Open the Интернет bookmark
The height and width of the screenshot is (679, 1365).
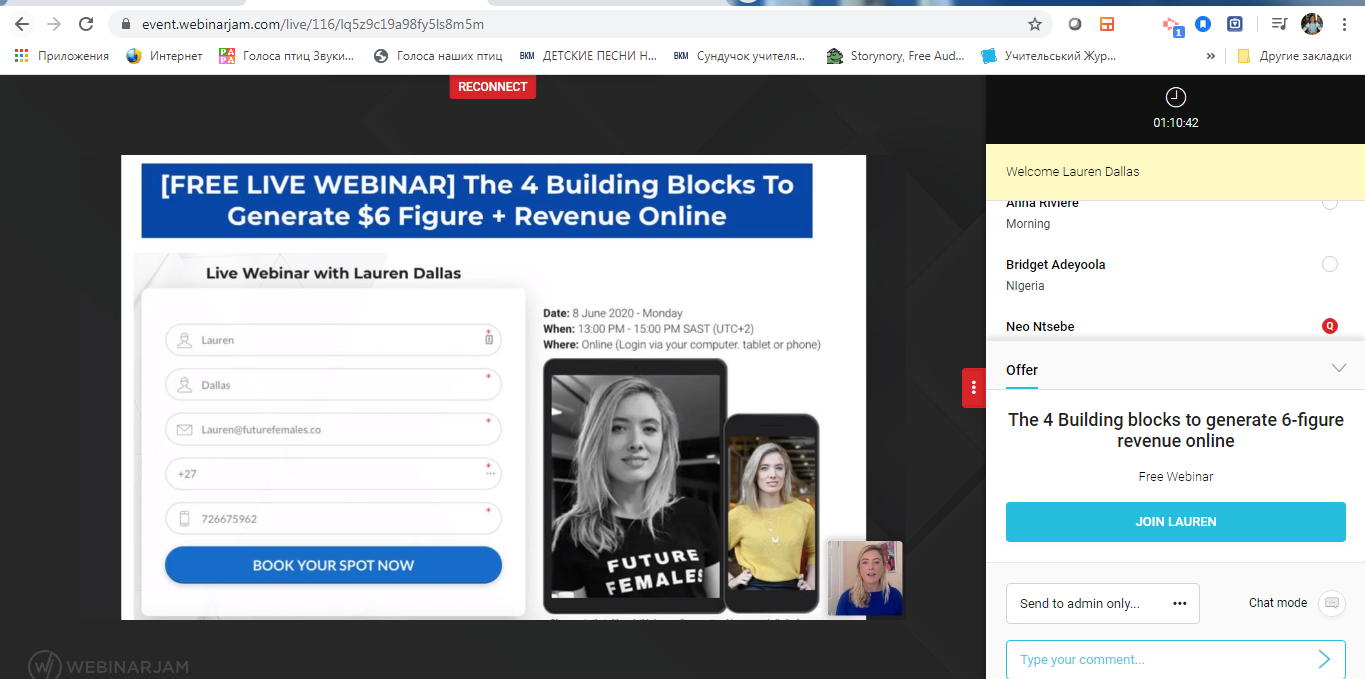point(165,56)
